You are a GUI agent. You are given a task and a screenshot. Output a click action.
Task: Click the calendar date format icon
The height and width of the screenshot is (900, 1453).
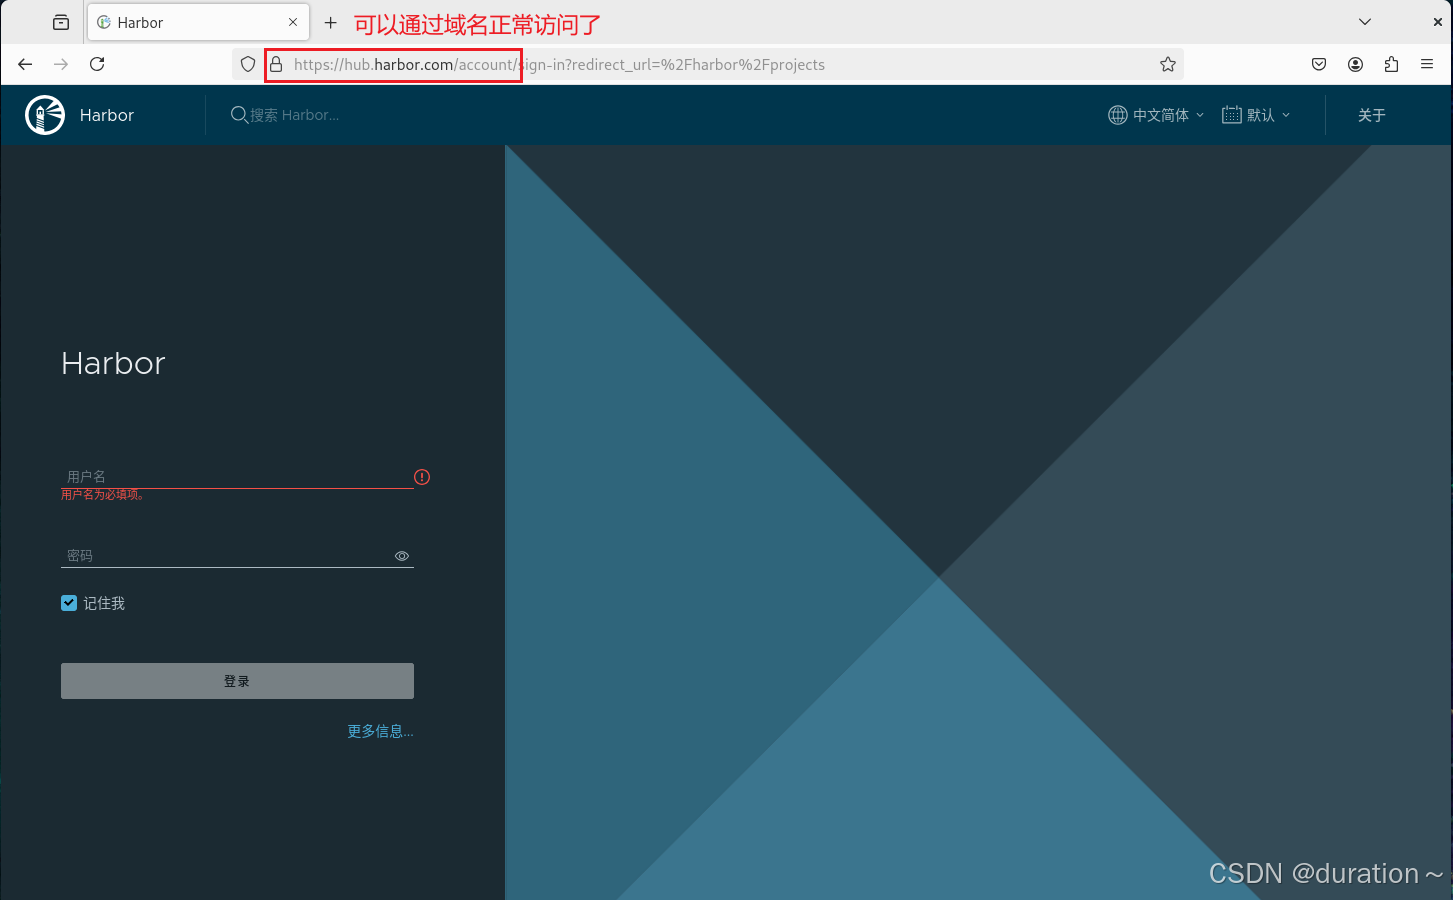(1232, 115)
